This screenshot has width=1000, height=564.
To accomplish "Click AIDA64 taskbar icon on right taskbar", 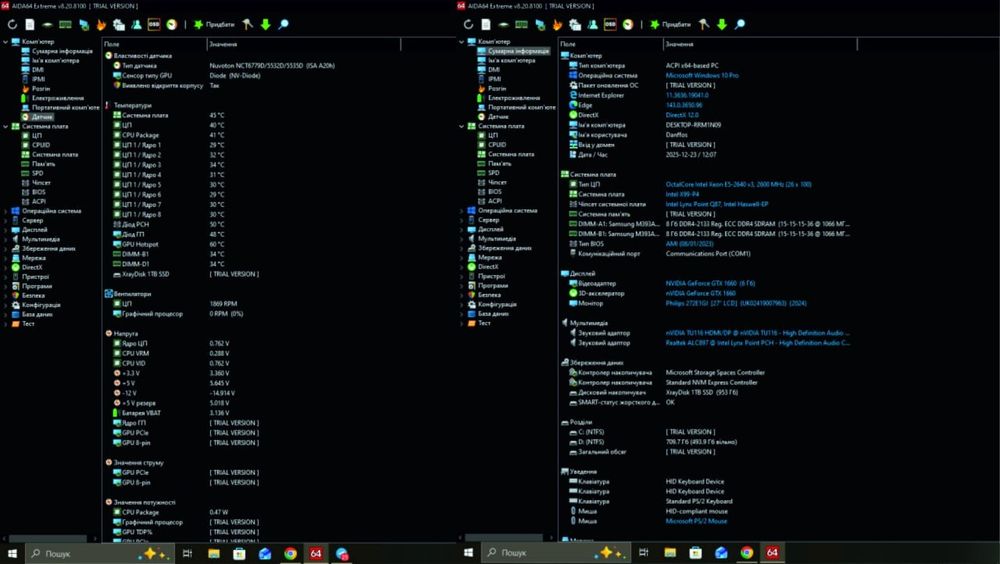I will click(772, 553).
